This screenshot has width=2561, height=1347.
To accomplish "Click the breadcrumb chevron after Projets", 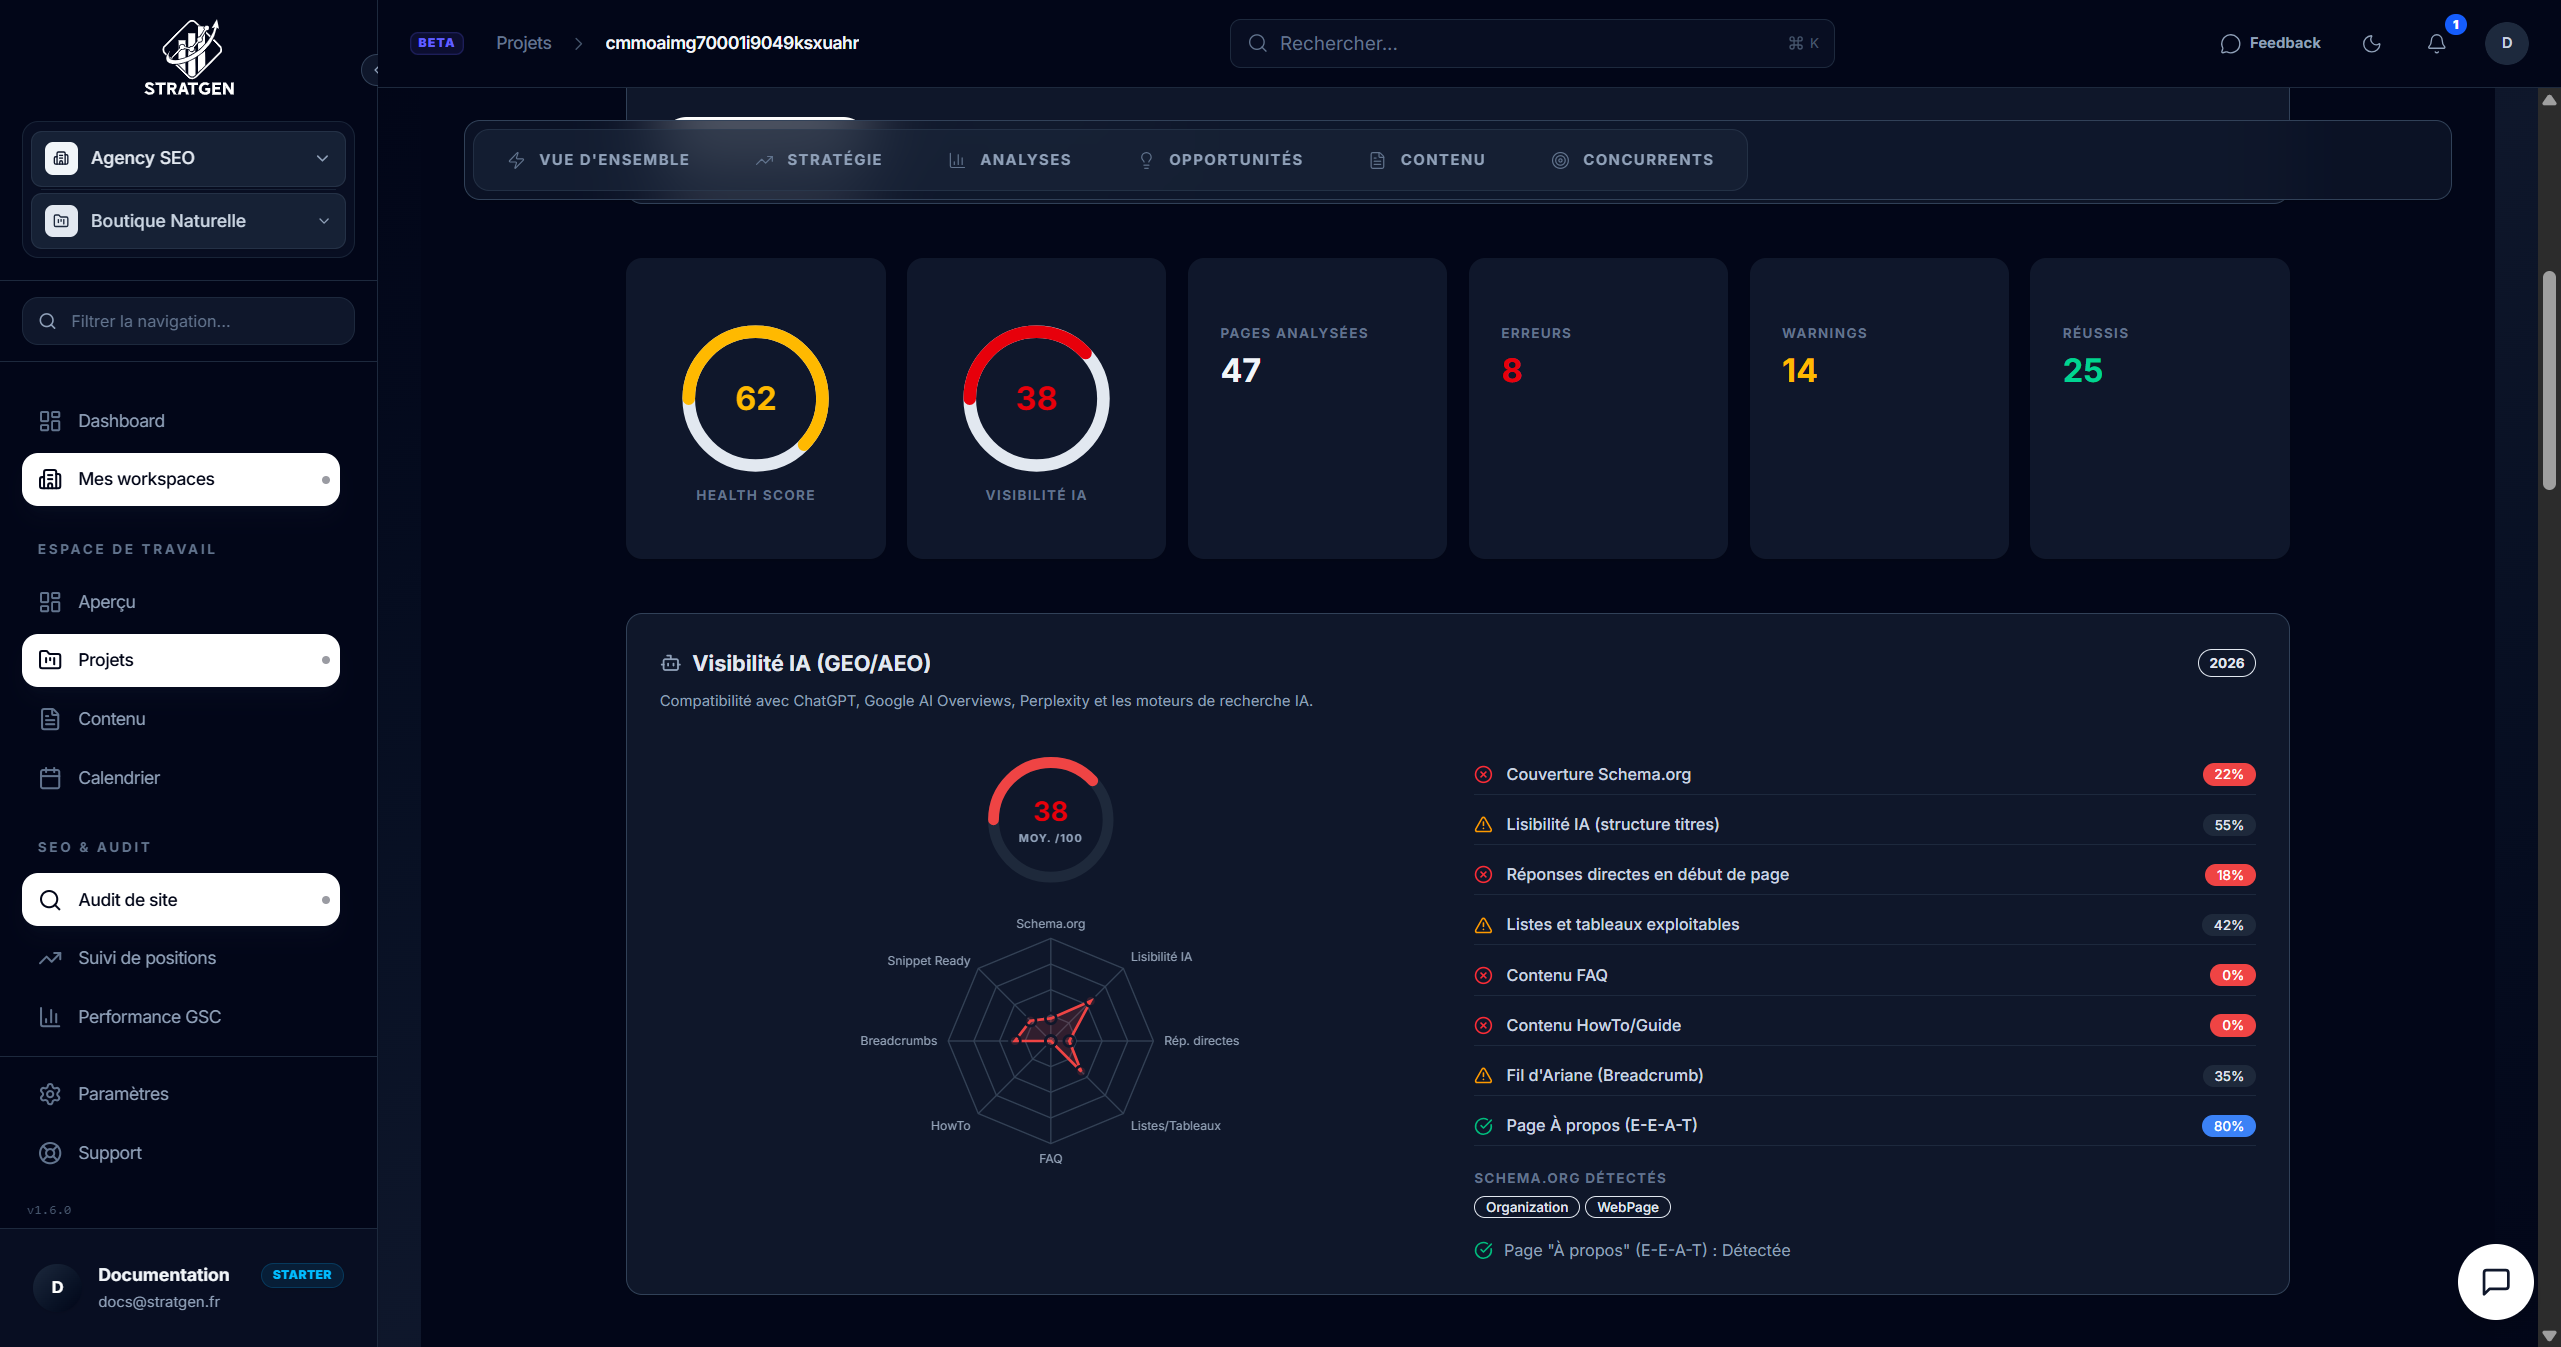I will [578, 43].
